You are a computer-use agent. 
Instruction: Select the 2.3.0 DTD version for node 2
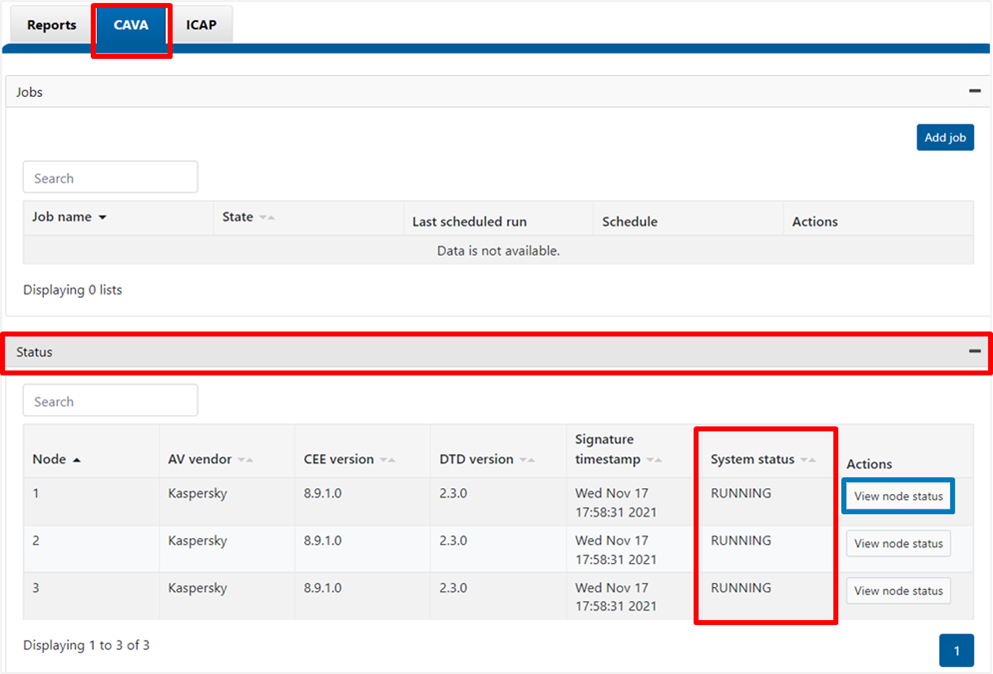[x=453, y=540]
